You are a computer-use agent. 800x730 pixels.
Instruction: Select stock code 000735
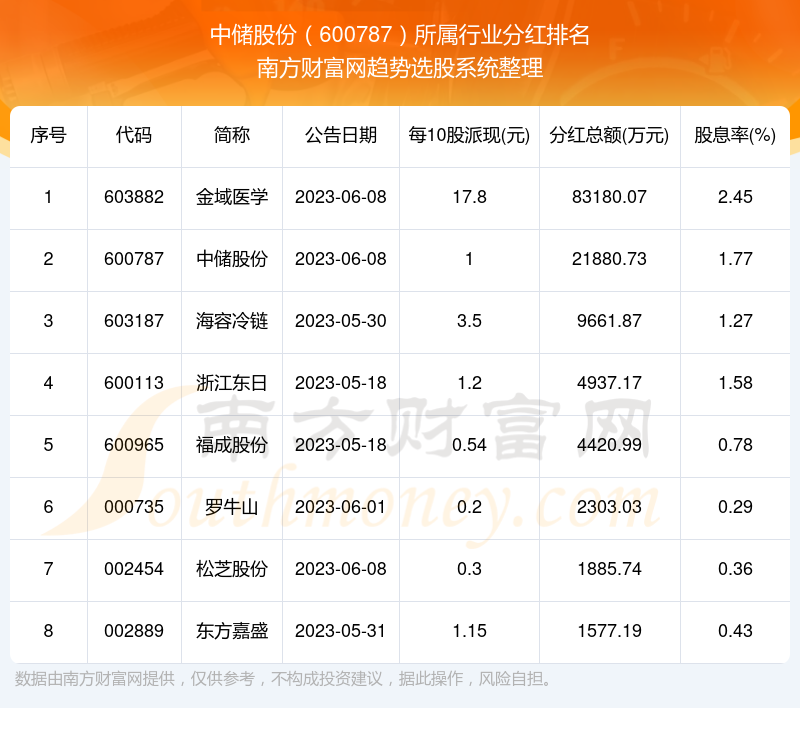click(x=134, y=507)
